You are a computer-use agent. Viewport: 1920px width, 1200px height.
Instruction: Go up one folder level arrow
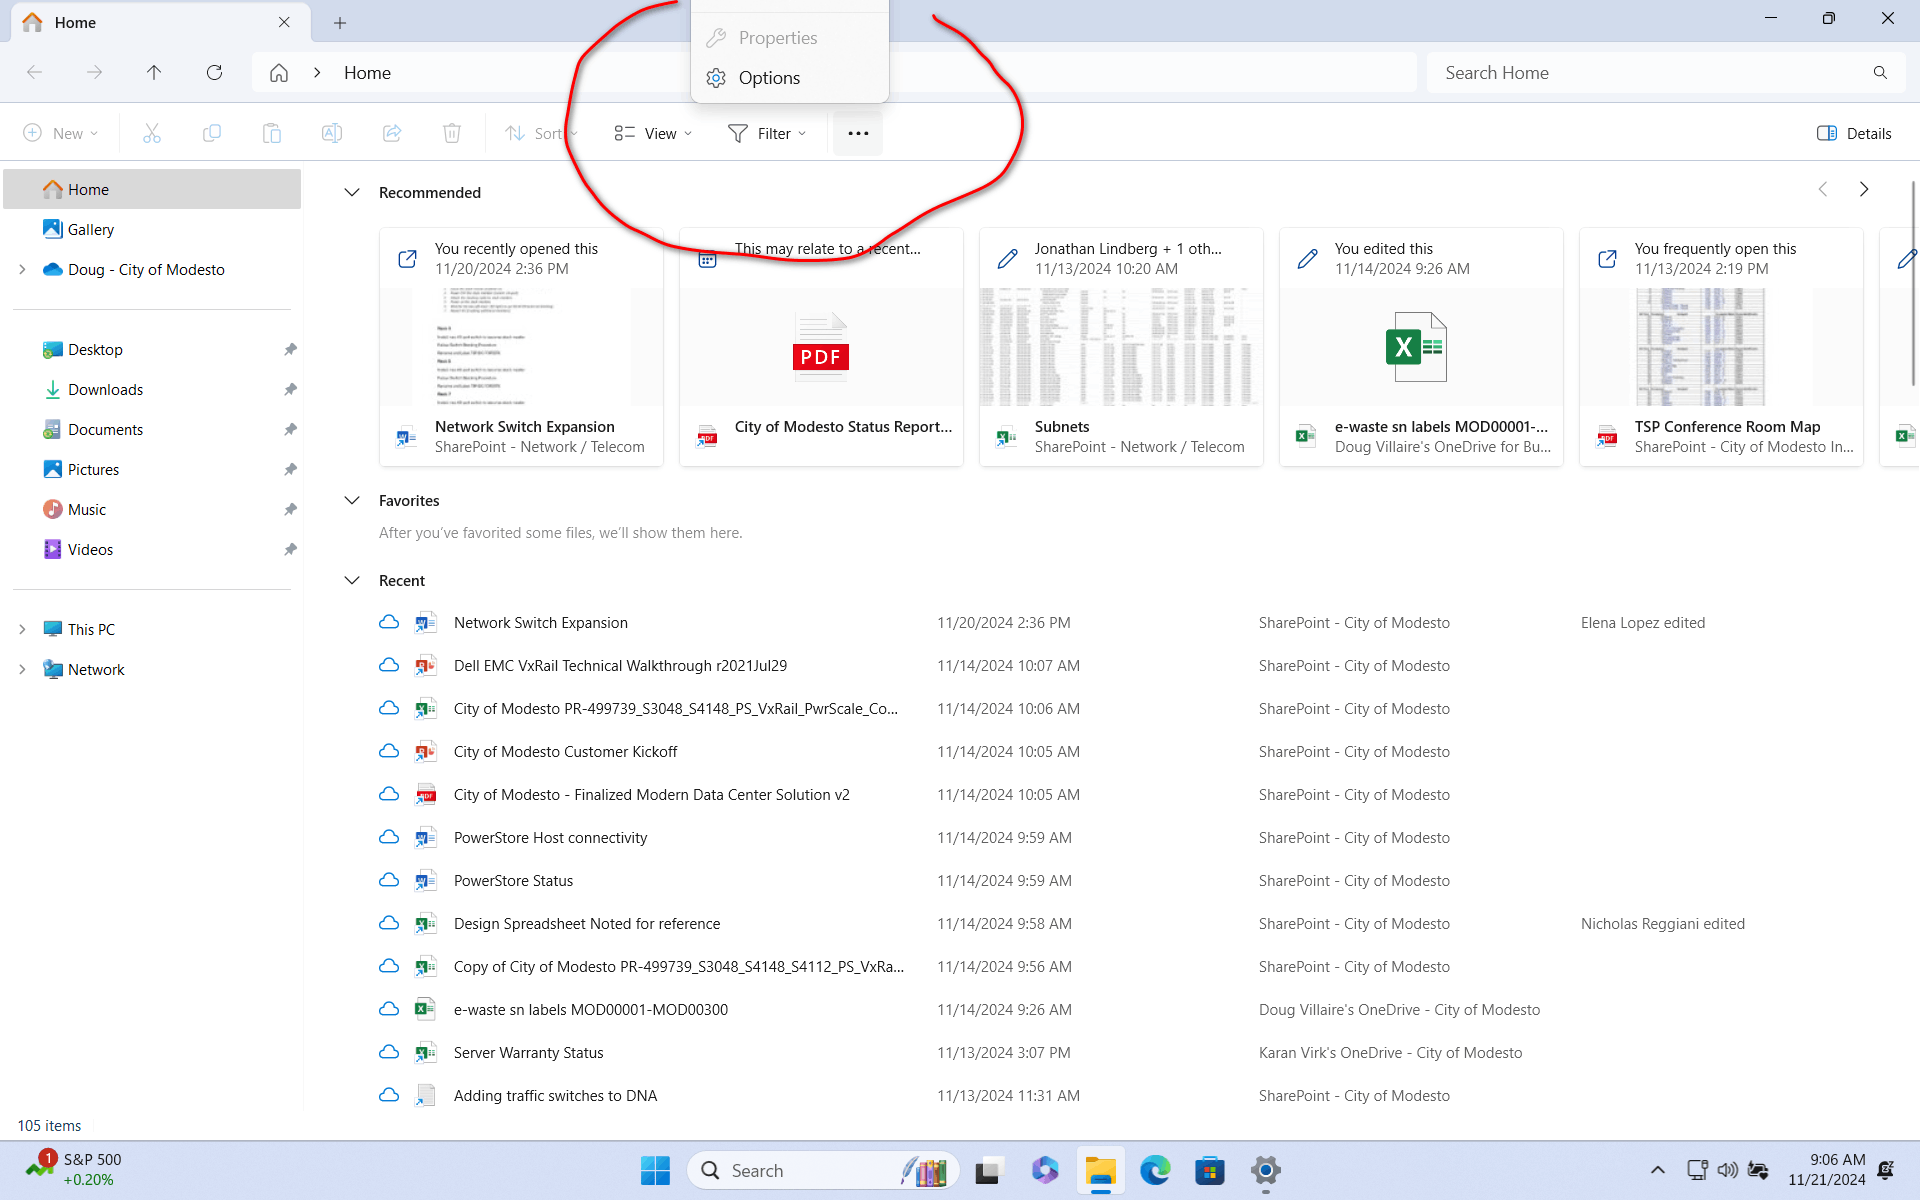tap(154, 73)
